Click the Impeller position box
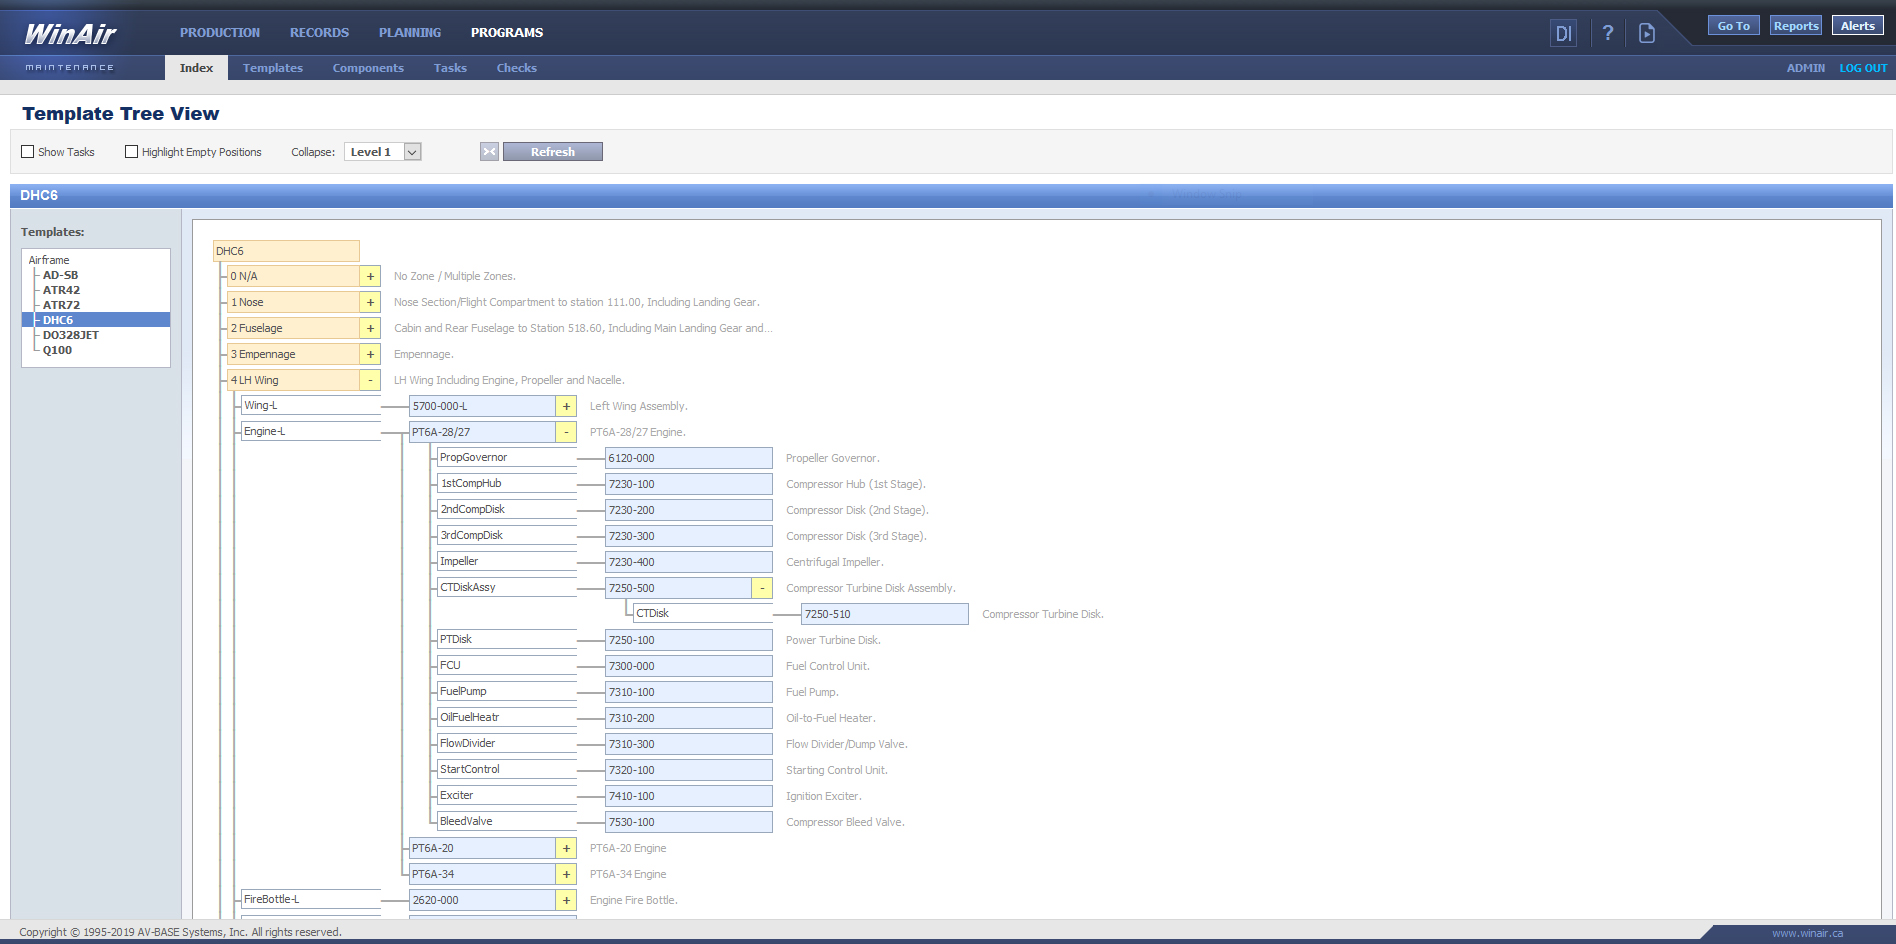The height and width of the screenshot is (944, 1896). click(x=507, y=562)
